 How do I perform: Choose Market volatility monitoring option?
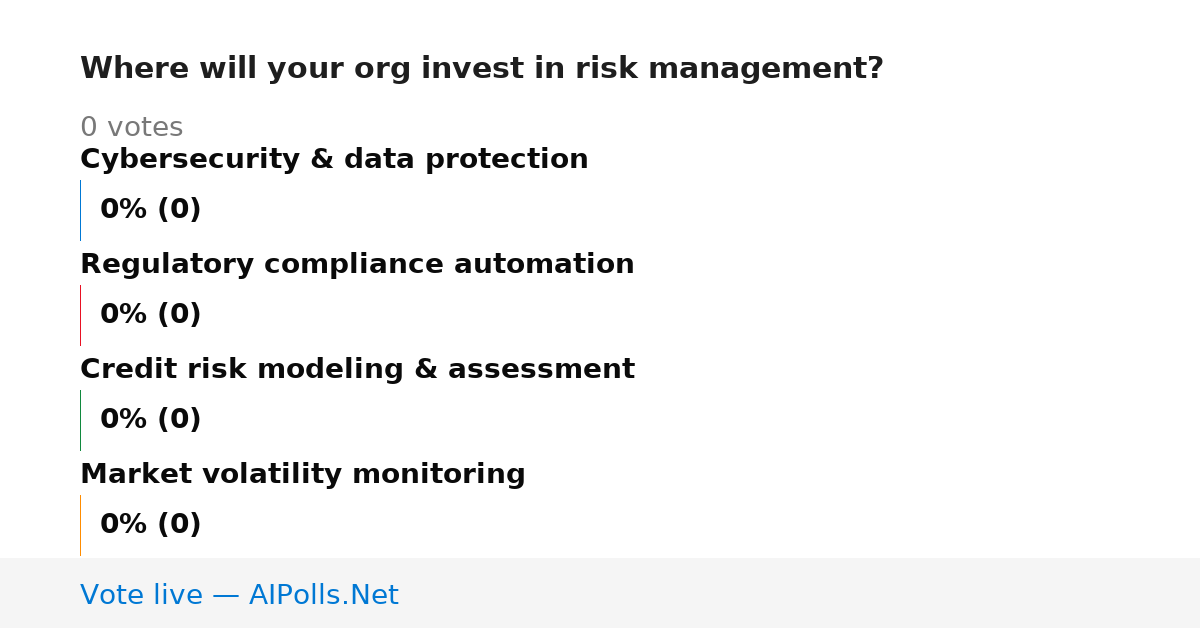tap(303, 475)
